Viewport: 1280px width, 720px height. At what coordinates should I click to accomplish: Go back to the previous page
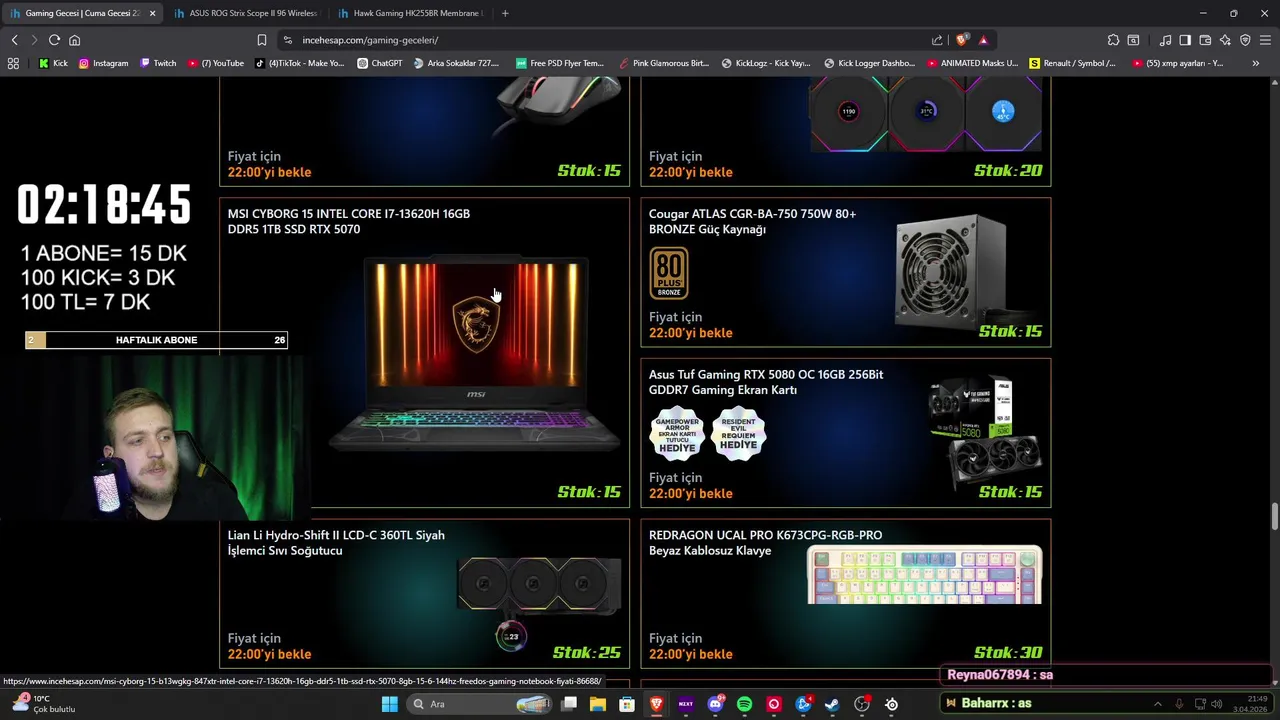[14, 40]
